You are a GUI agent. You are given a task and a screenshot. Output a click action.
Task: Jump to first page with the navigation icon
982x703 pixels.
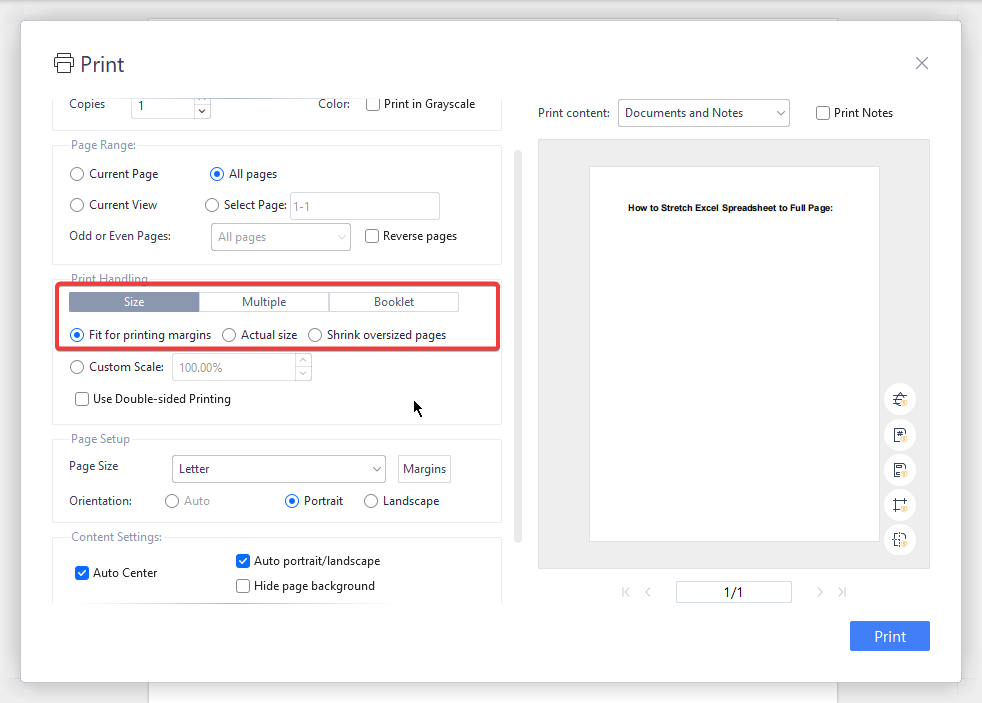[x=625, y=592]
